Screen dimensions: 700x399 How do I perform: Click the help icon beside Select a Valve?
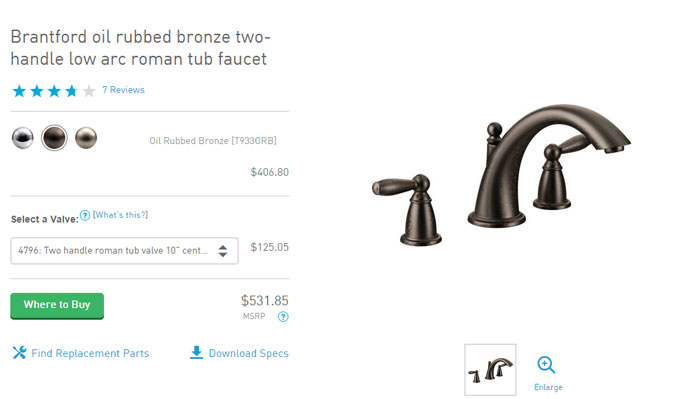point(85,216)
